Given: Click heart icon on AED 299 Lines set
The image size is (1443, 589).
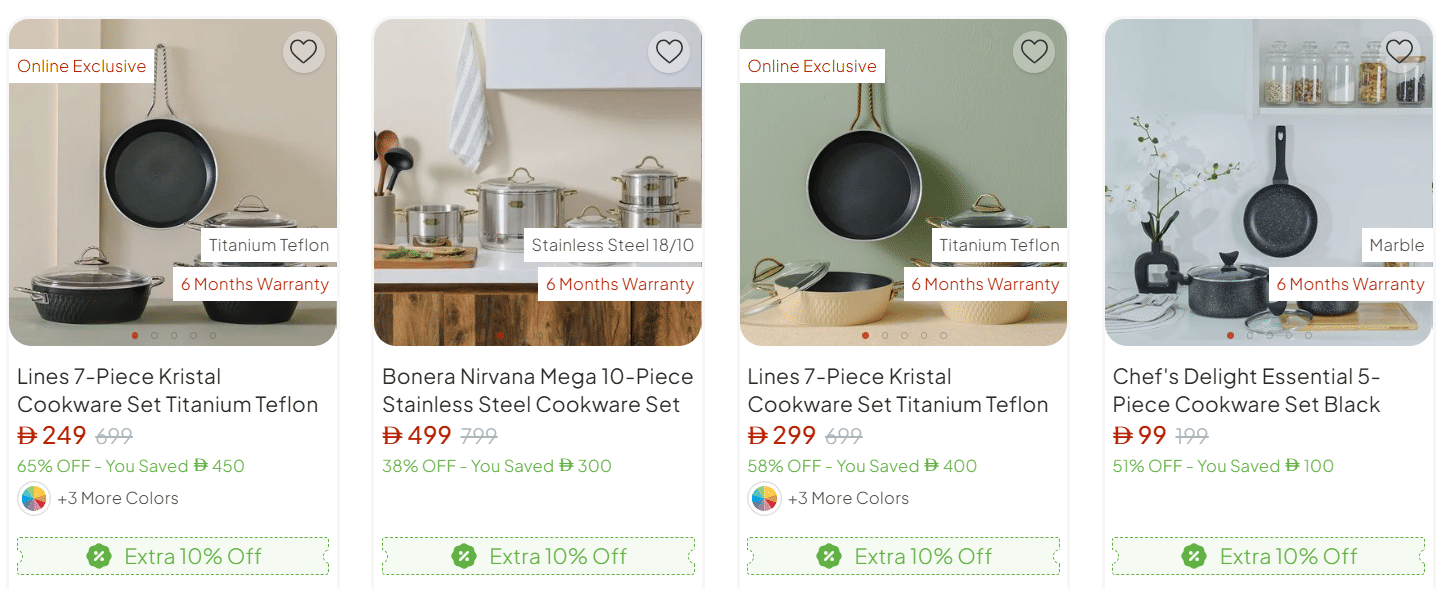Looking at the screenshot, I should coord(1034,51).
